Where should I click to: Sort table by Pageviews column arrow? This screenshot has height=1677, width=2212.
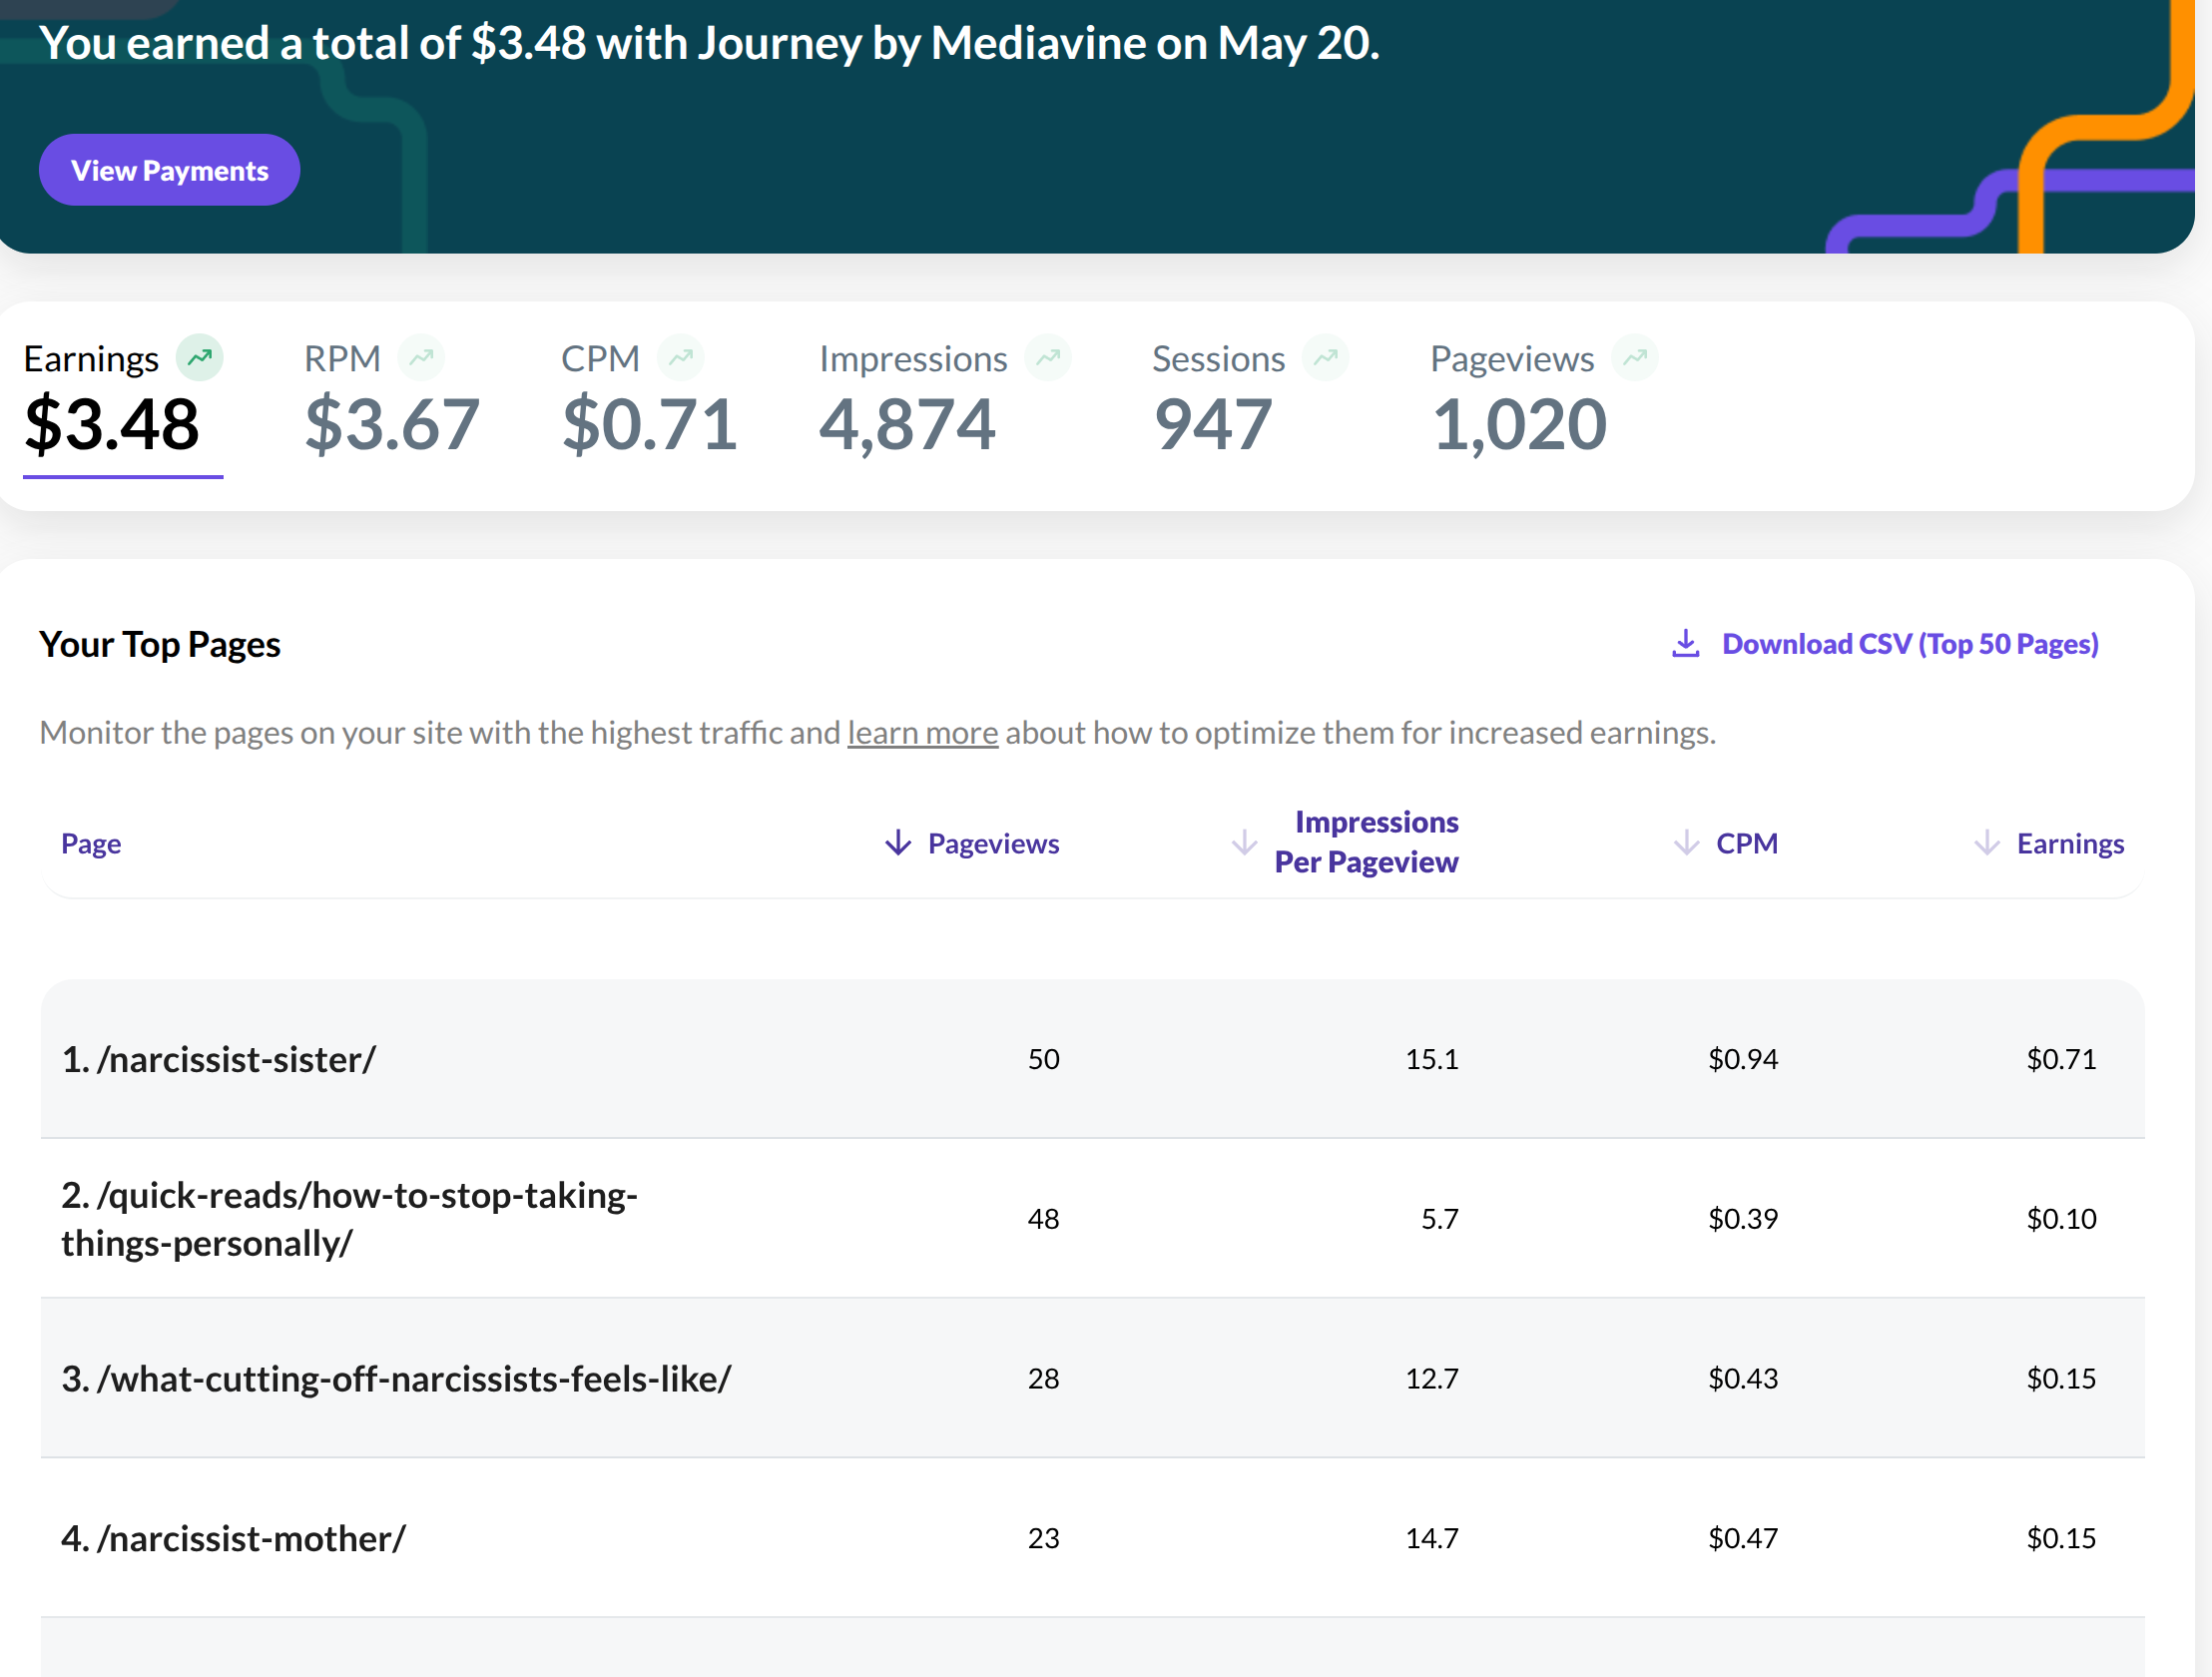[898, 843]
